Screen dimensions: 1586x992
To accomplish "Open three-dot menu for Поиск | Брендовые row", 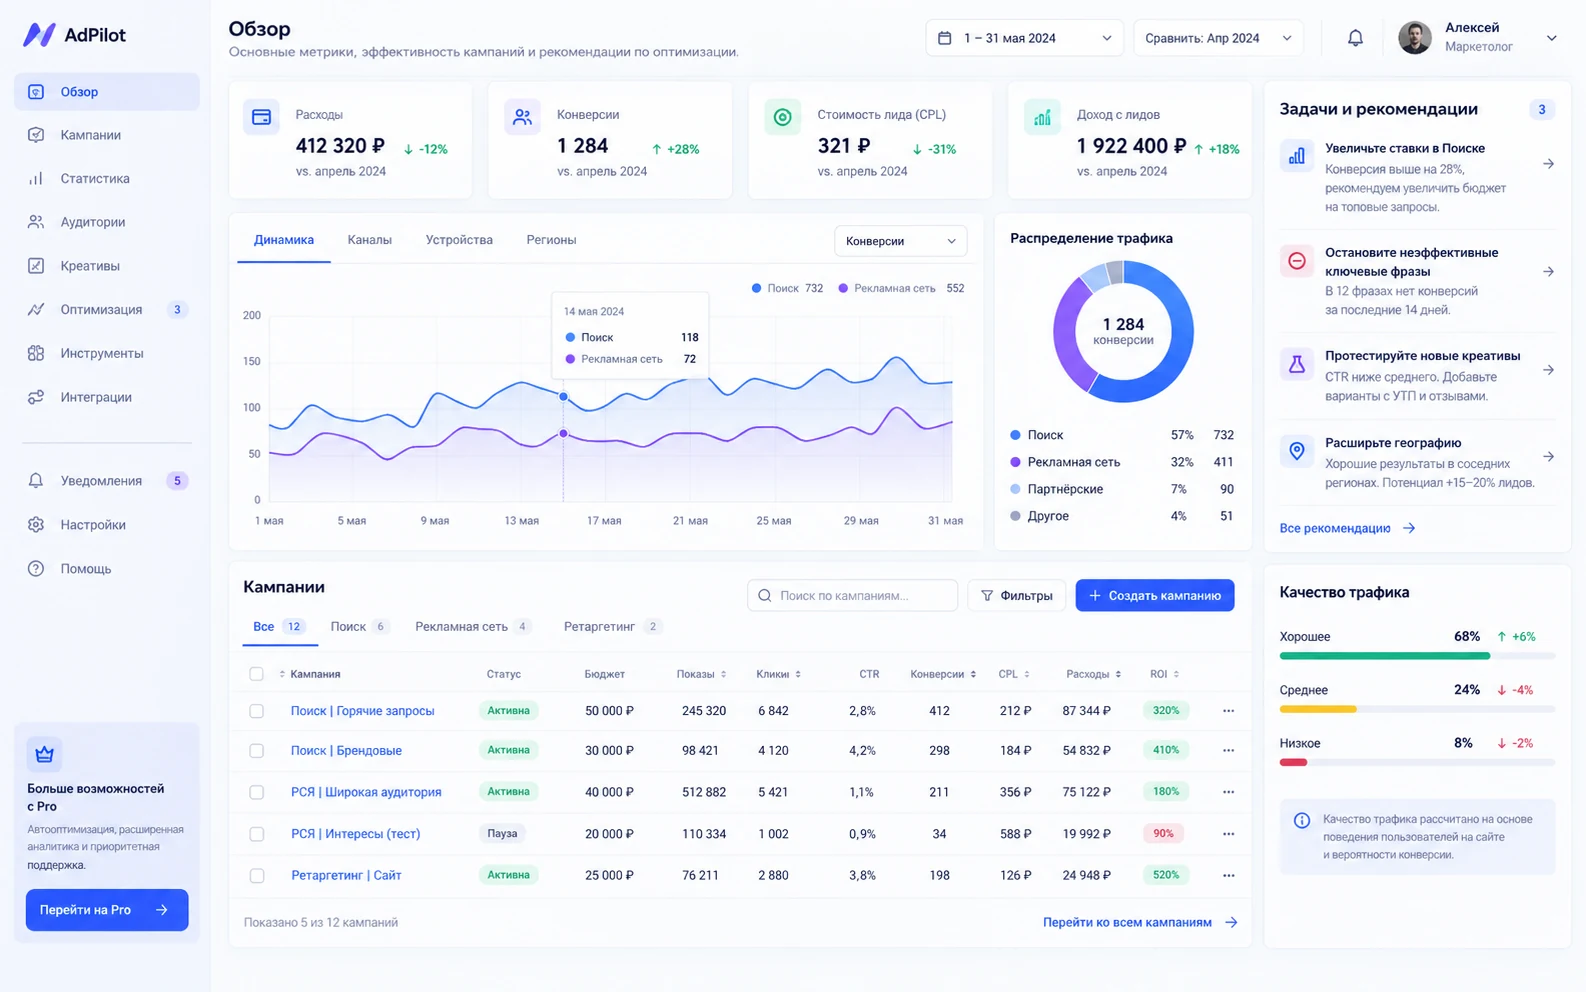I will 1228,750.
